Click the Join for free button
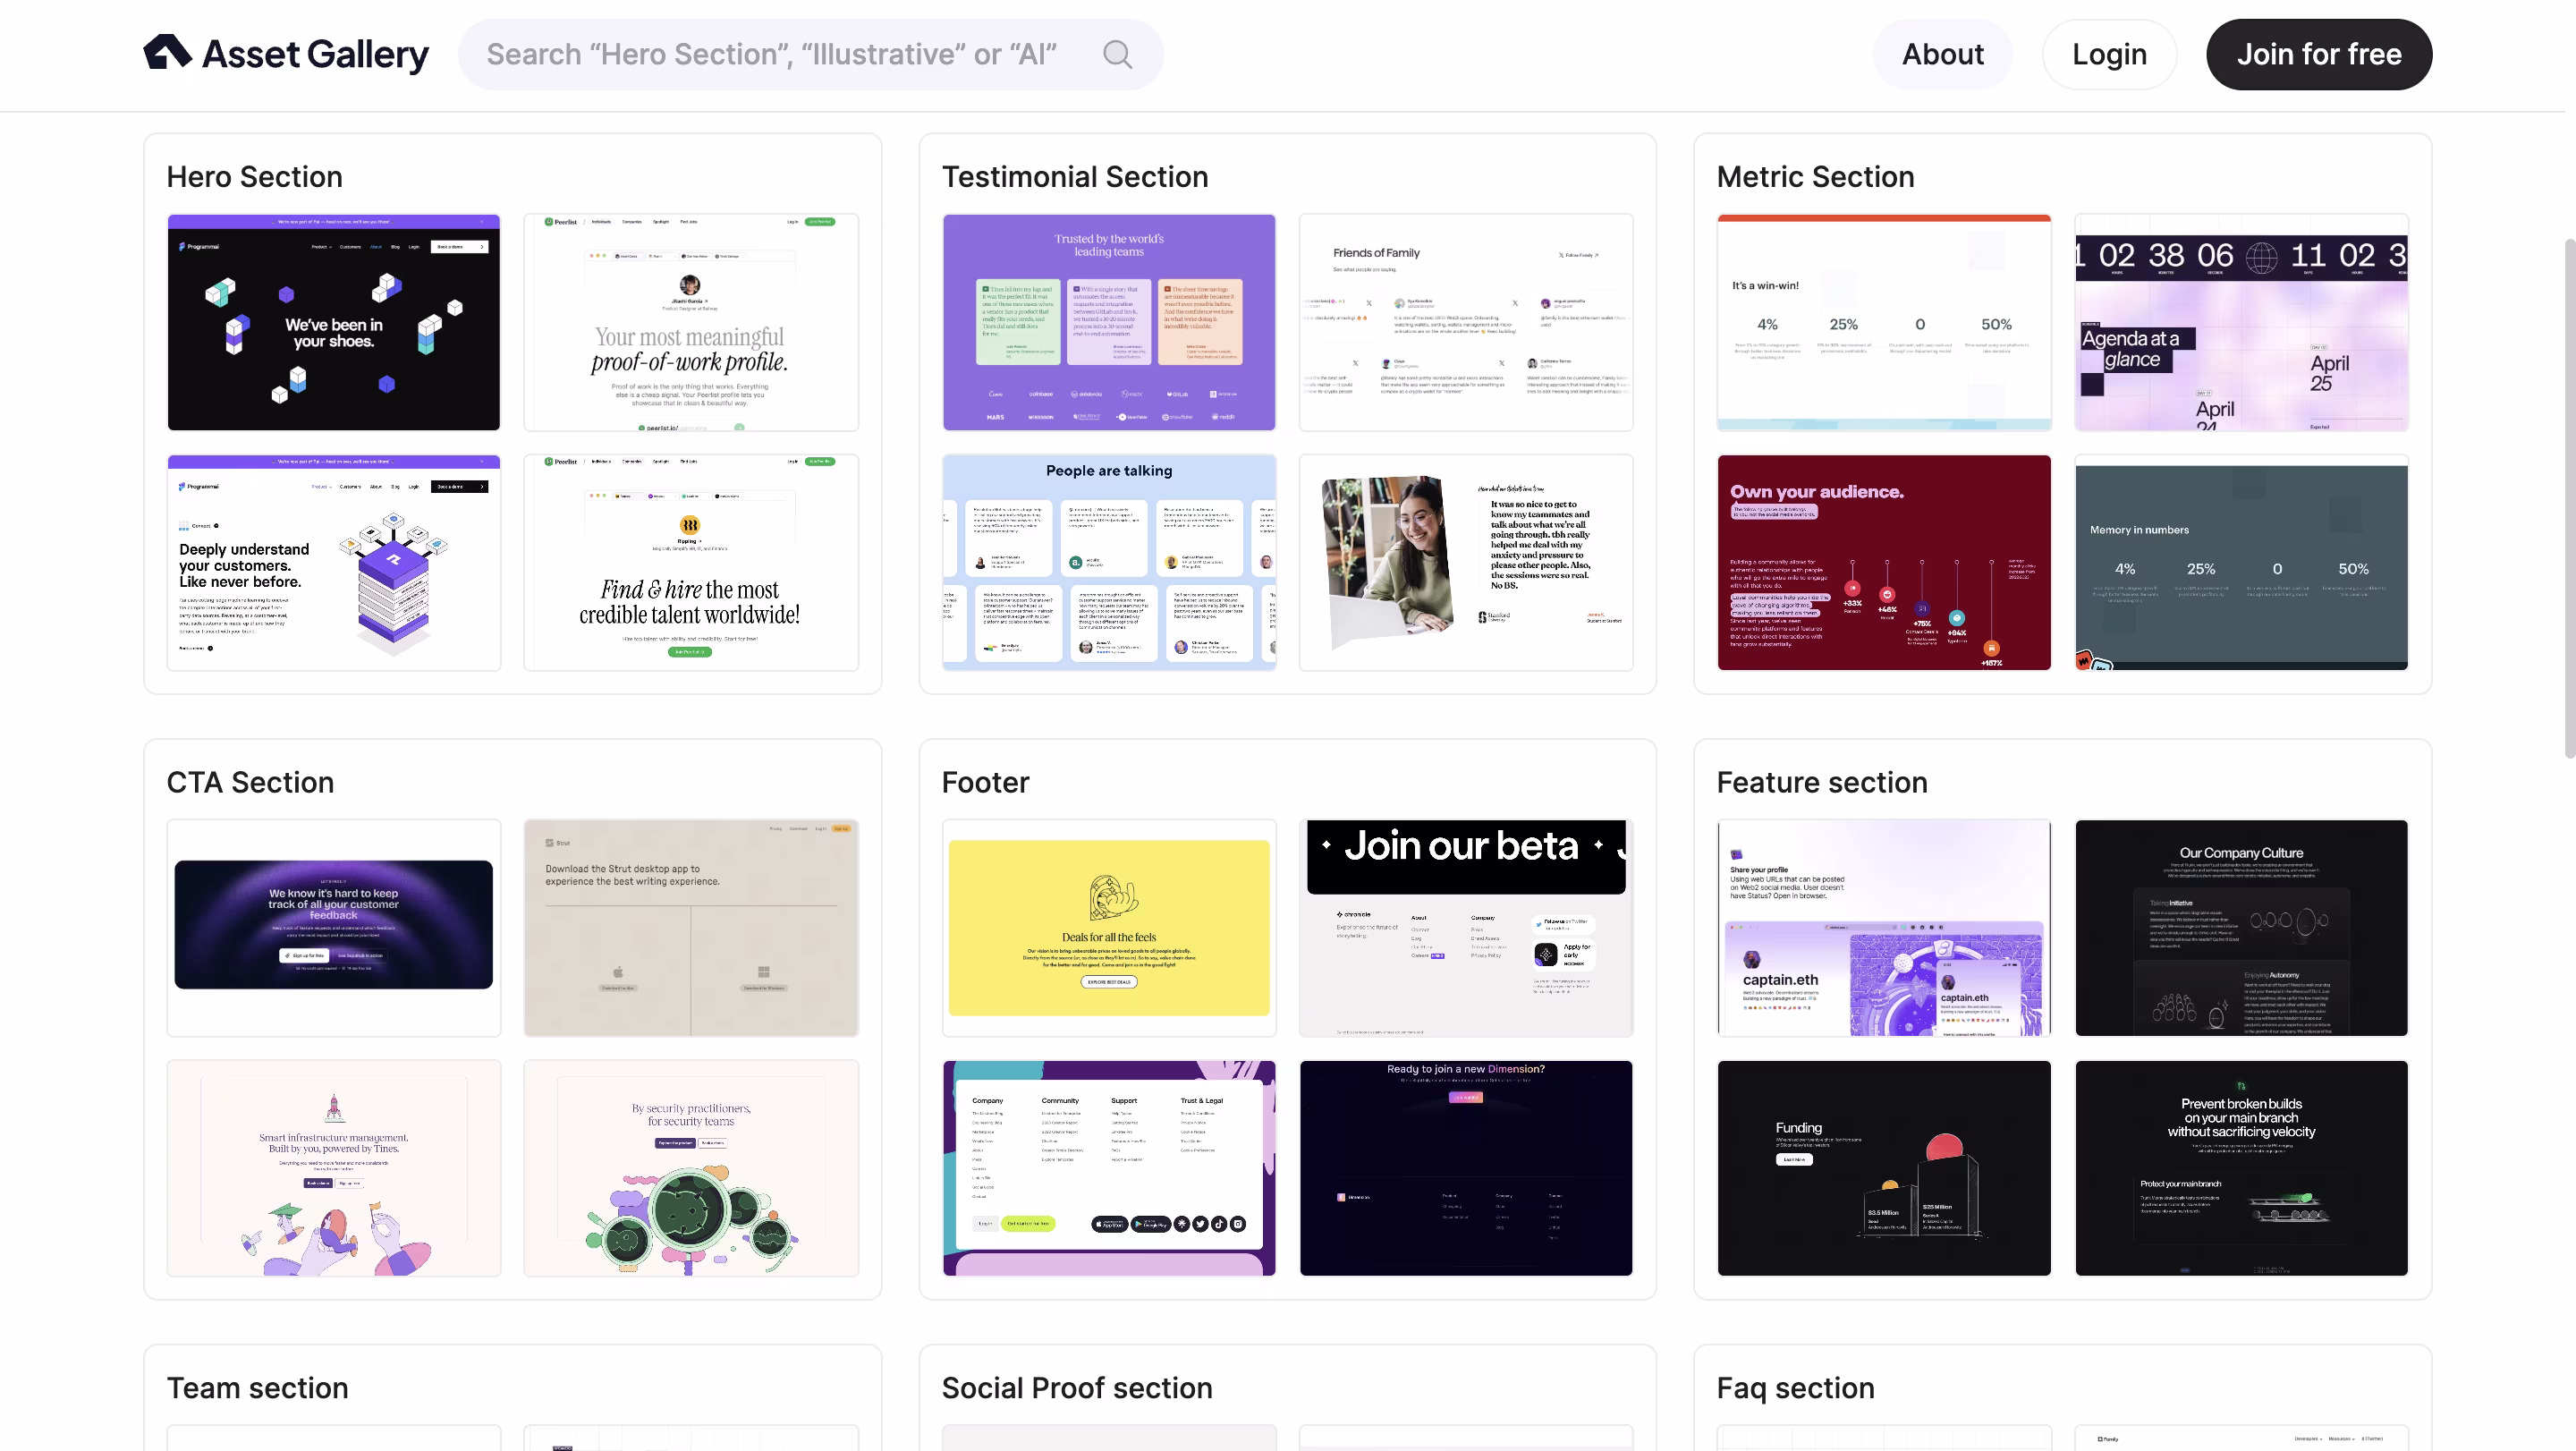The width and height of the screenshot is (2576, 1451). pyautogui.click(x=2318, y=54)
